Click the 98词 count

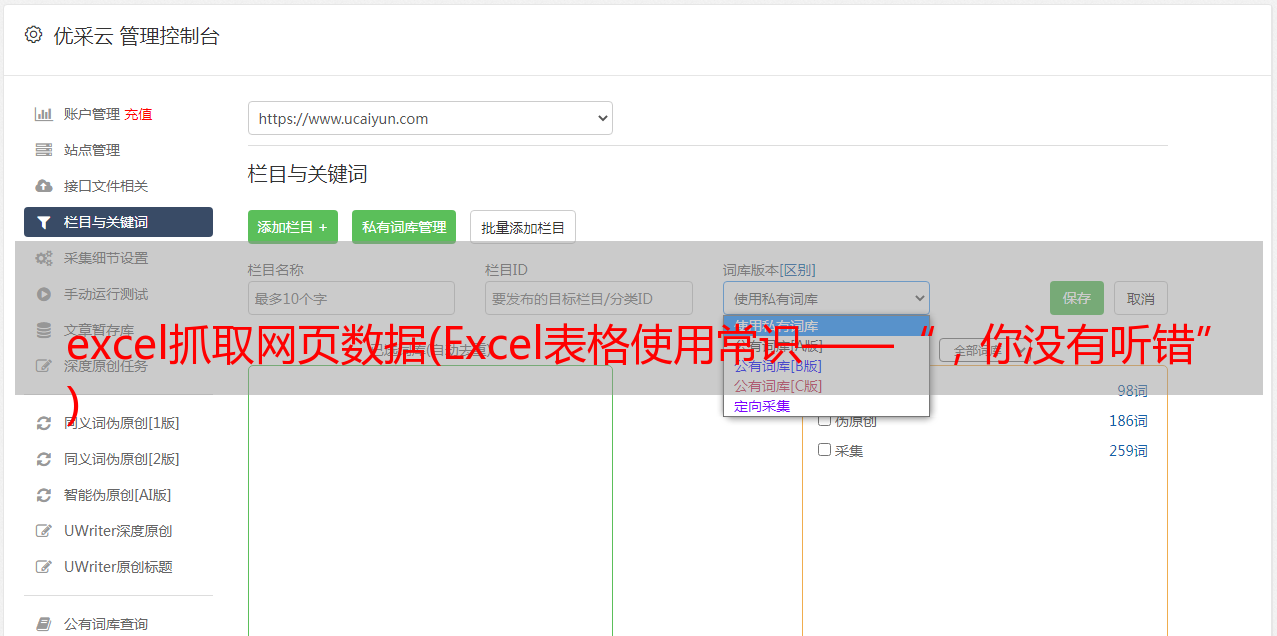[x=1132, y=391]
